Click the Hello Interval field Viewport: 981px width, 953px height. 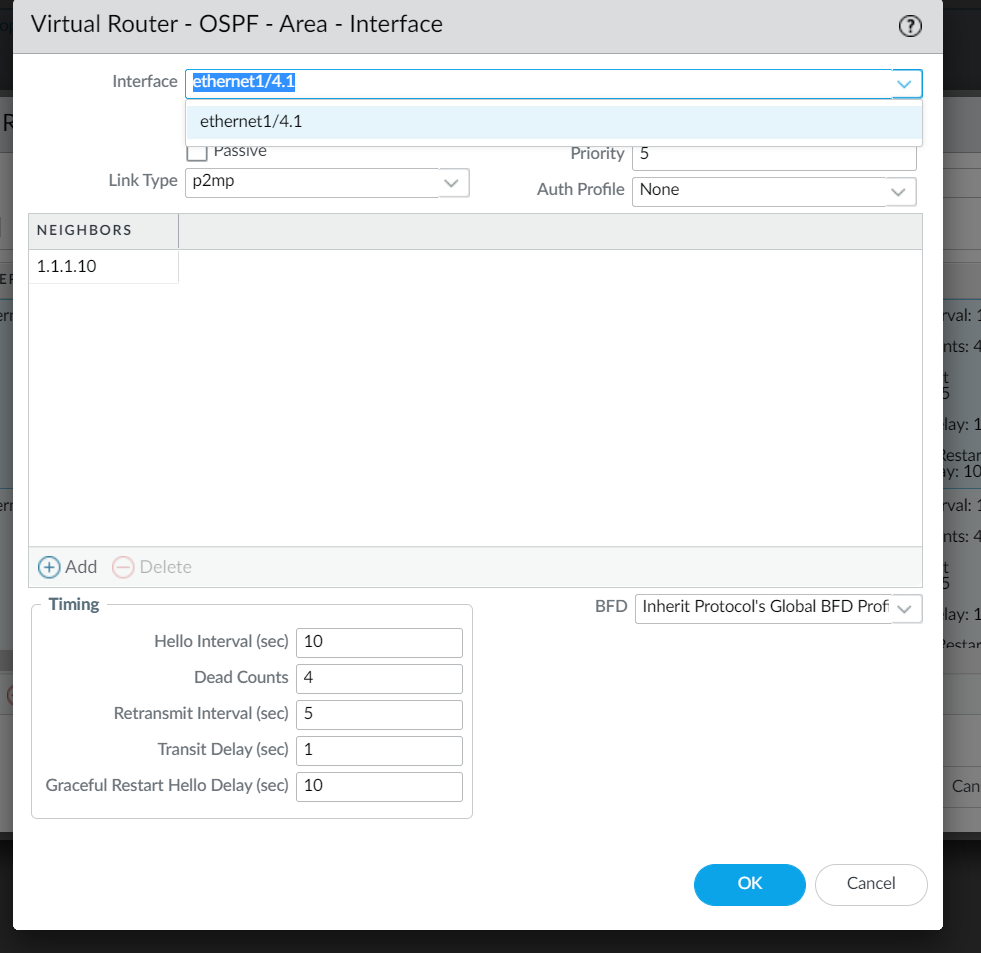pyautogui.click(x=379, y=642)
